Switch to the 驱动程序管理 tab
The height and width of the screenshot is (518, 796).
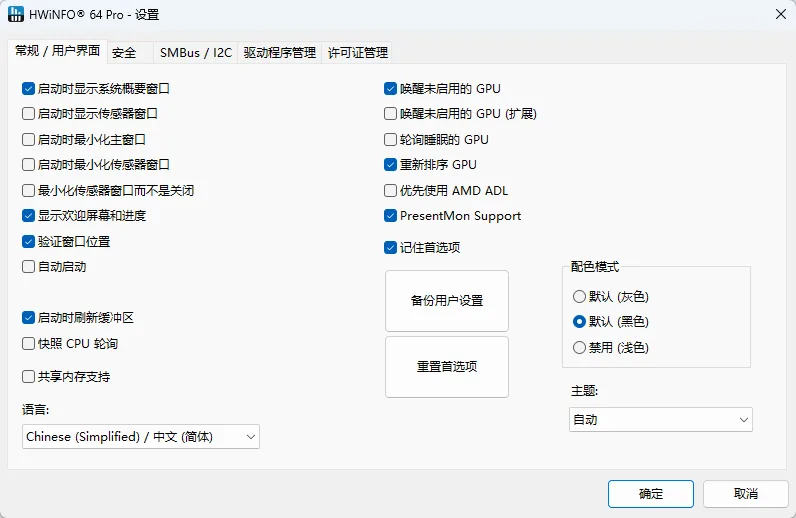click(x=280, y=52)
